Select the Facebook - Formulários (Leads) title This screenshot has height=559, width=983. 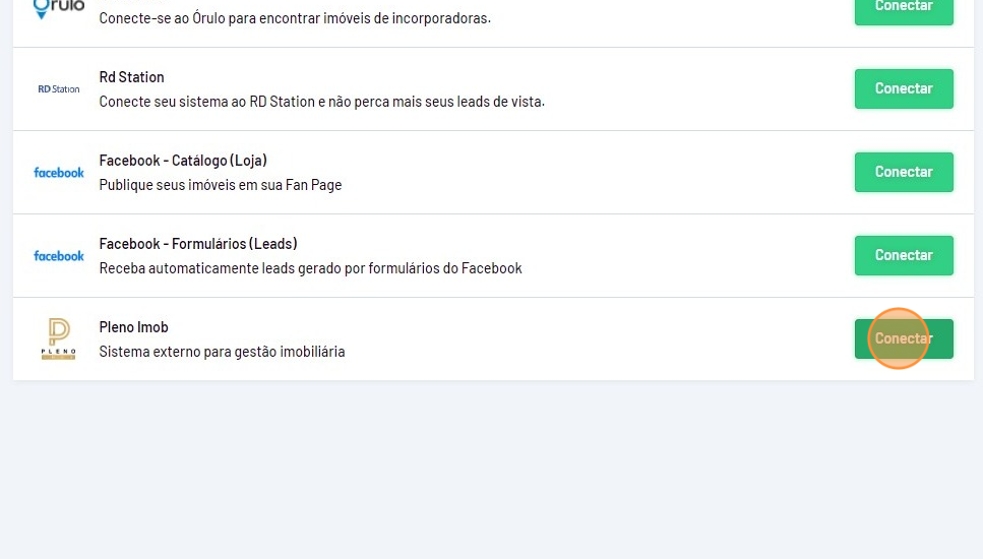tap(198, 244)
